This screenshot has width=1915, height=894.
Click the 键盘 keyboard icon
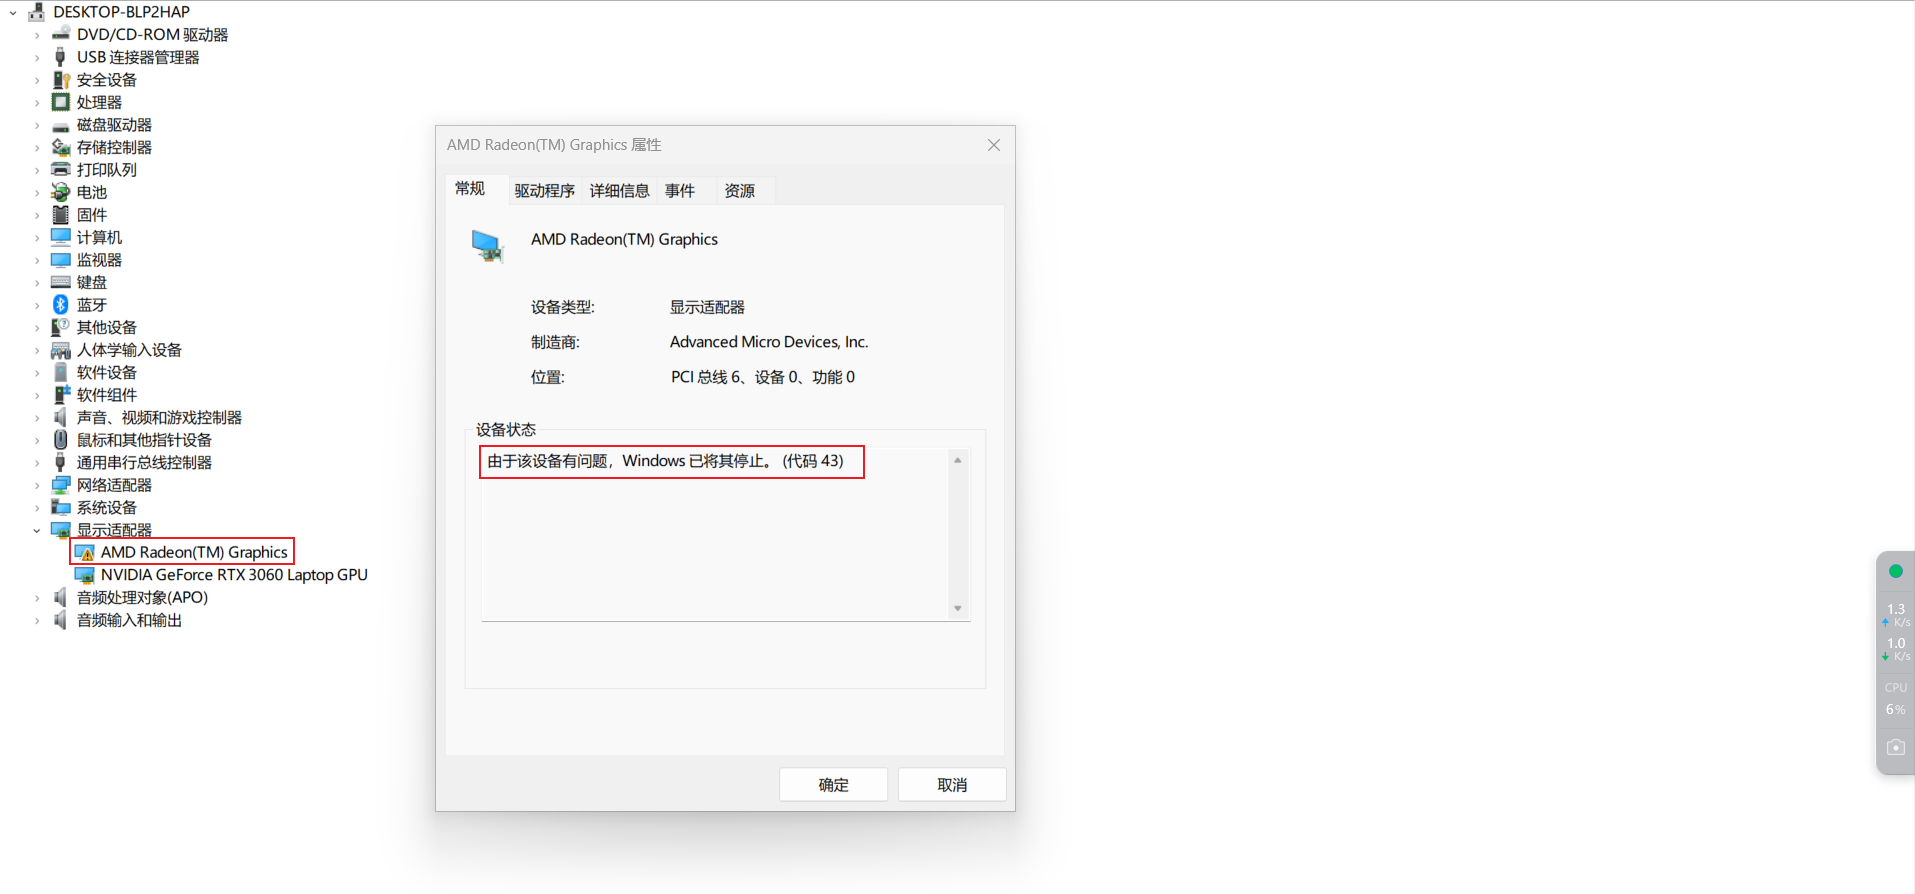[x=61, y=282]
